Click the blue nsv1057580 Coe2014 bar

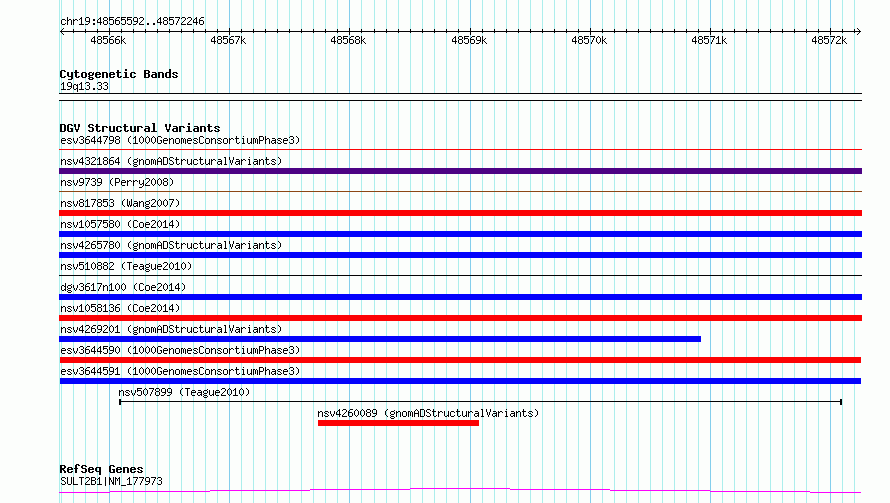(460, 234)
